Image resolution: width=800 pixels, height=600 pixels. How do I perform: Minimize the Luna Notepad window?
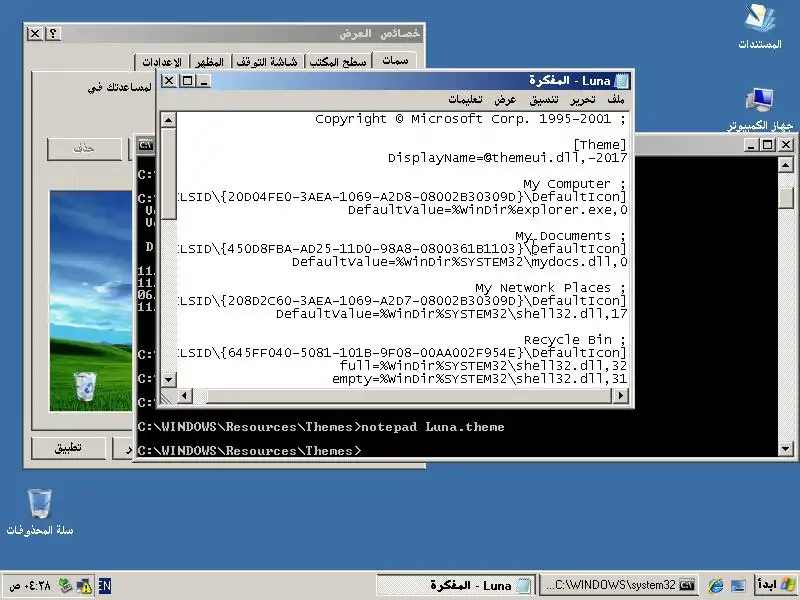click(204, 81)
